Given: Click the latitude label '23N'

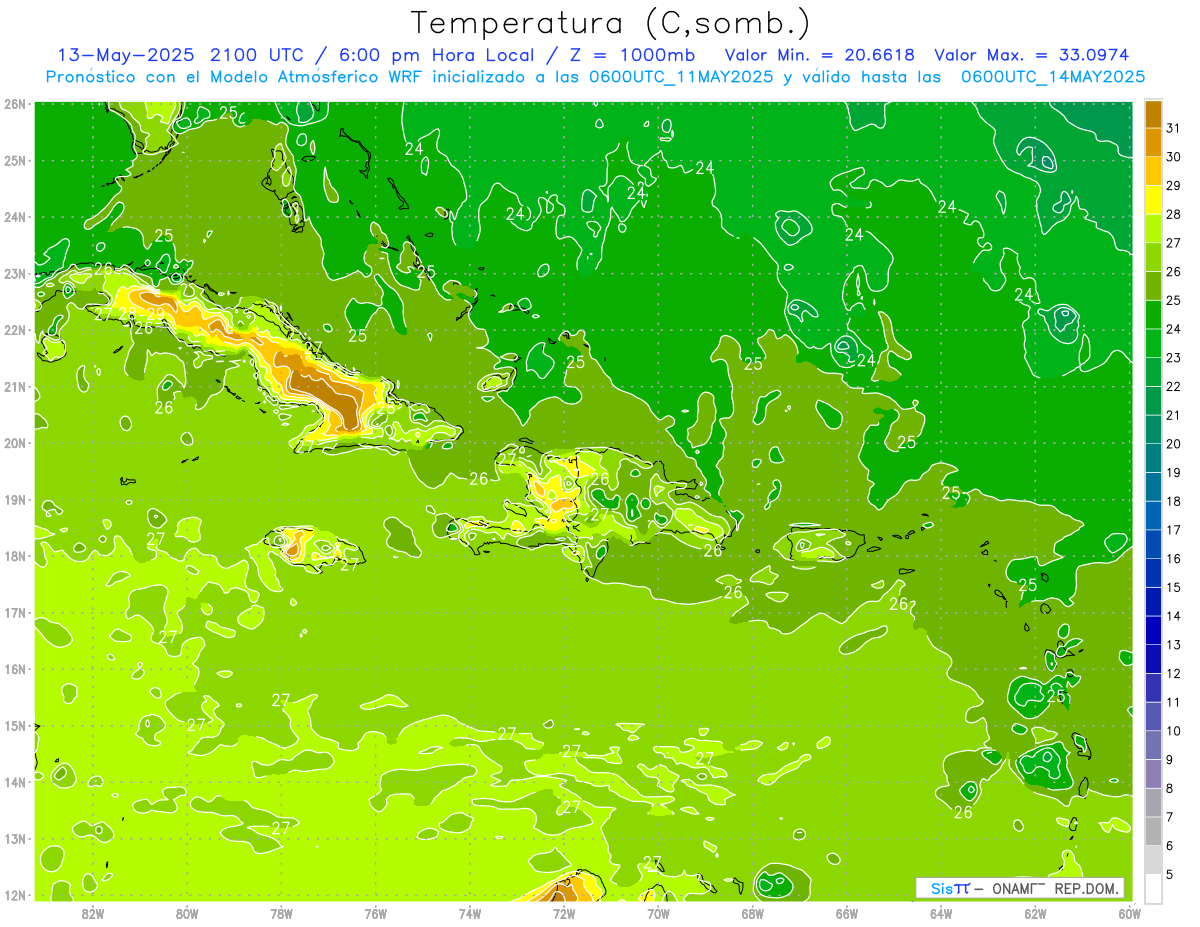Looking at the screenshot, I should [x=15, y=273].
